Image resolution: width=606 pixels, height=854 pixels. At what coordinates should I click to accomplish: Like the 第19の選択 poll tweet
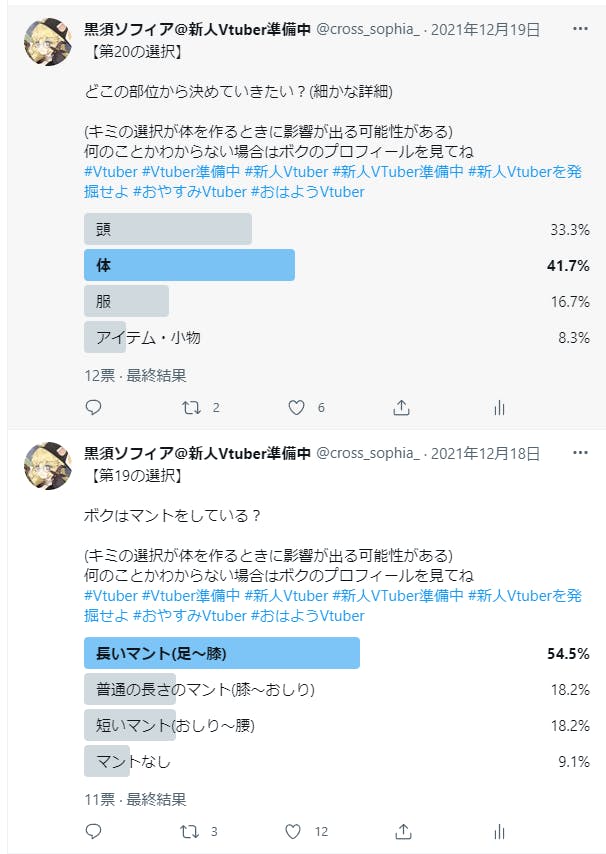click(x=296, y=831)
